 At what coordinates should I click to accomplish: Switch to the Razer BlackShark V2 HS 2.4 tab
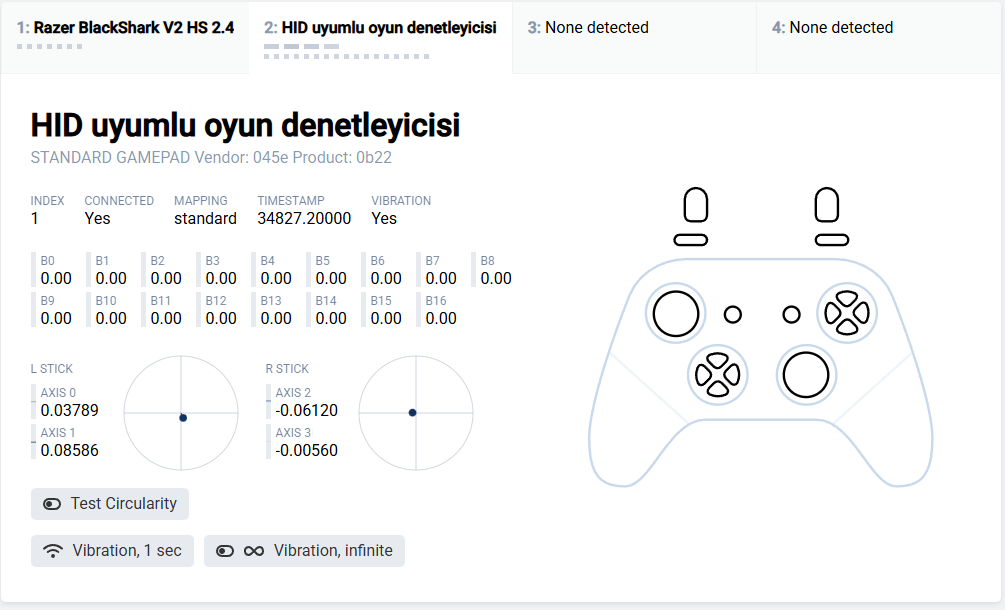[125, 37]
